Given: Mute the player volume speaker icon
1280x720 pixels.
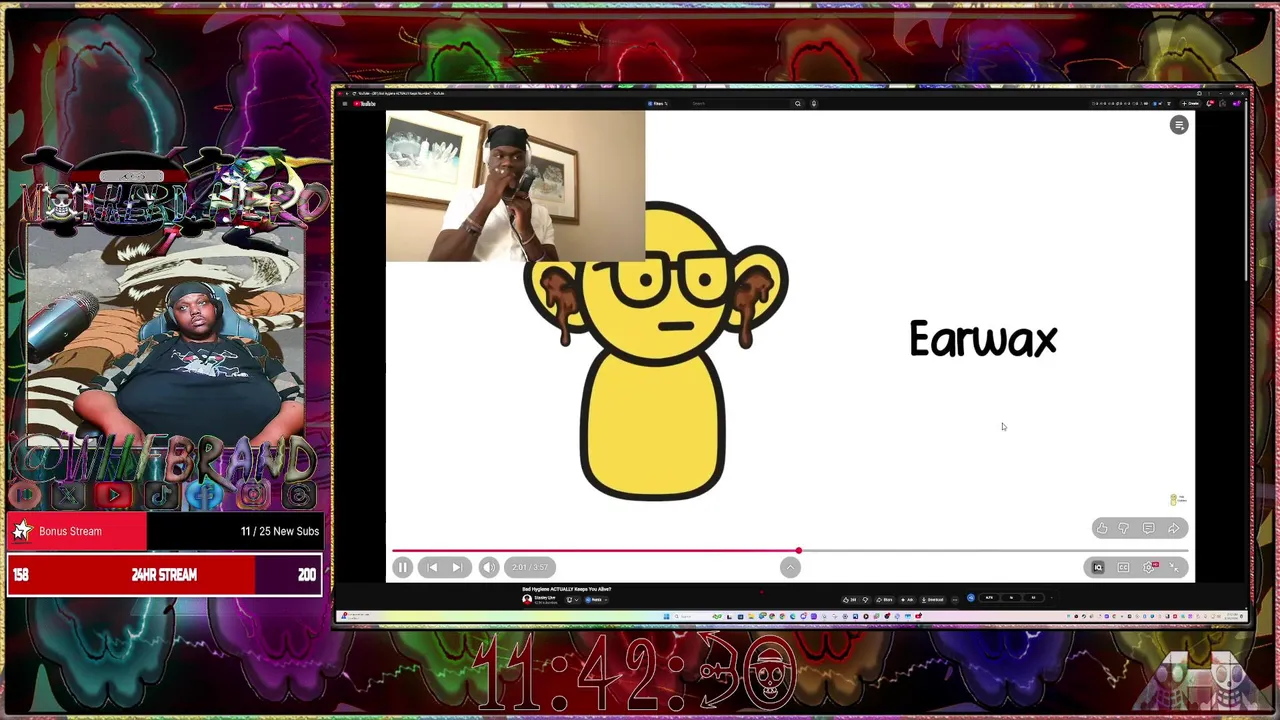Looking at the screenshot, I should 488,567.
